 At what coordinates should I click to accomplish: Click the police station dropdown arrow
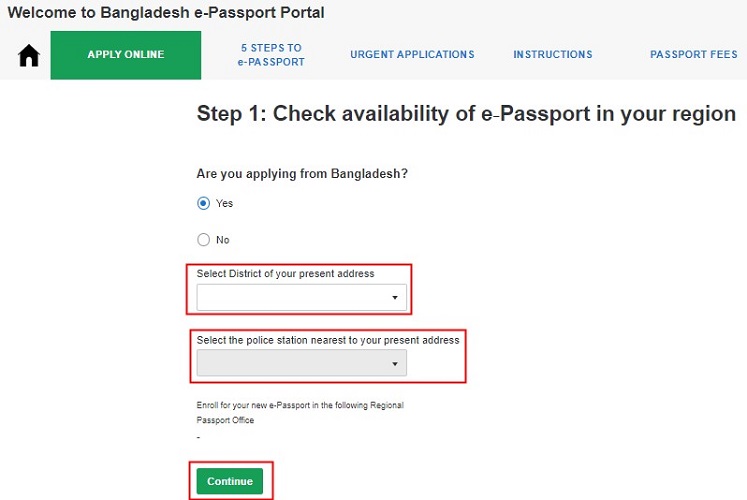point(395,364)
